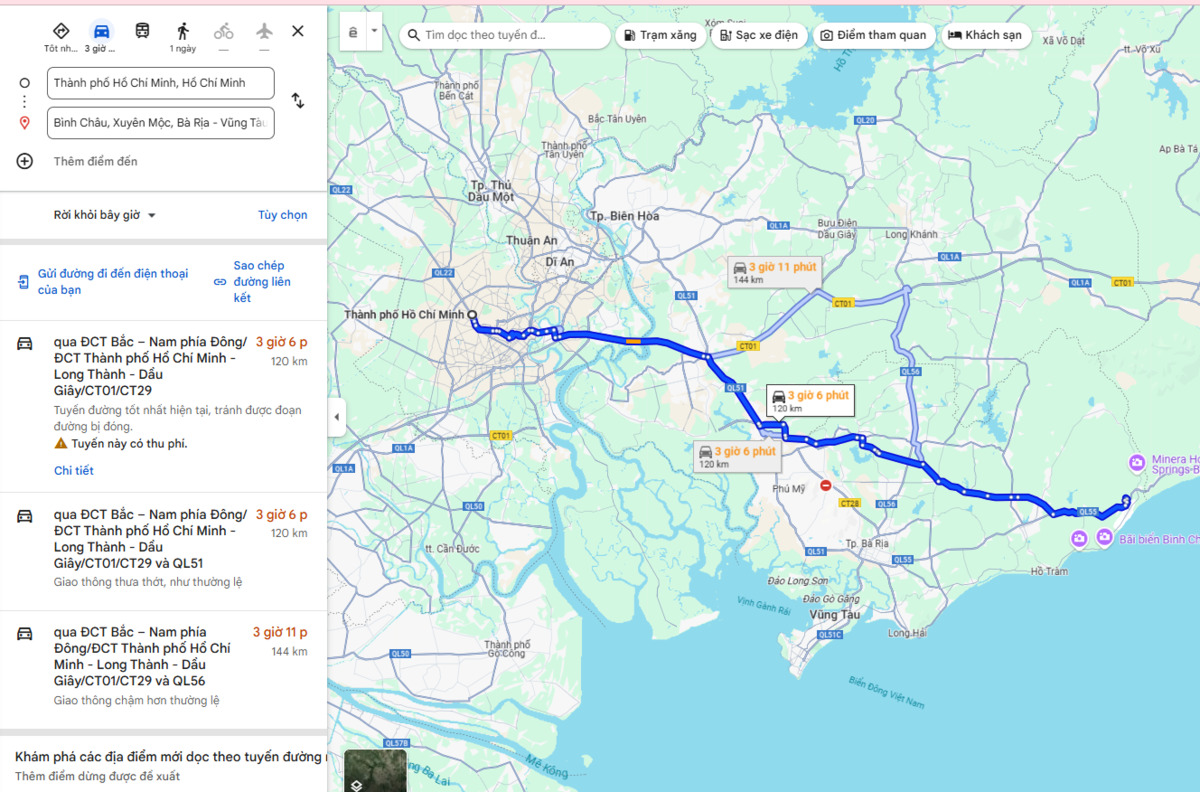Edit the starting point Thành phố Hồ Chí Minh
This screenshot has height=792, width=1200.
pyautogui.click(x=160, y=83)
